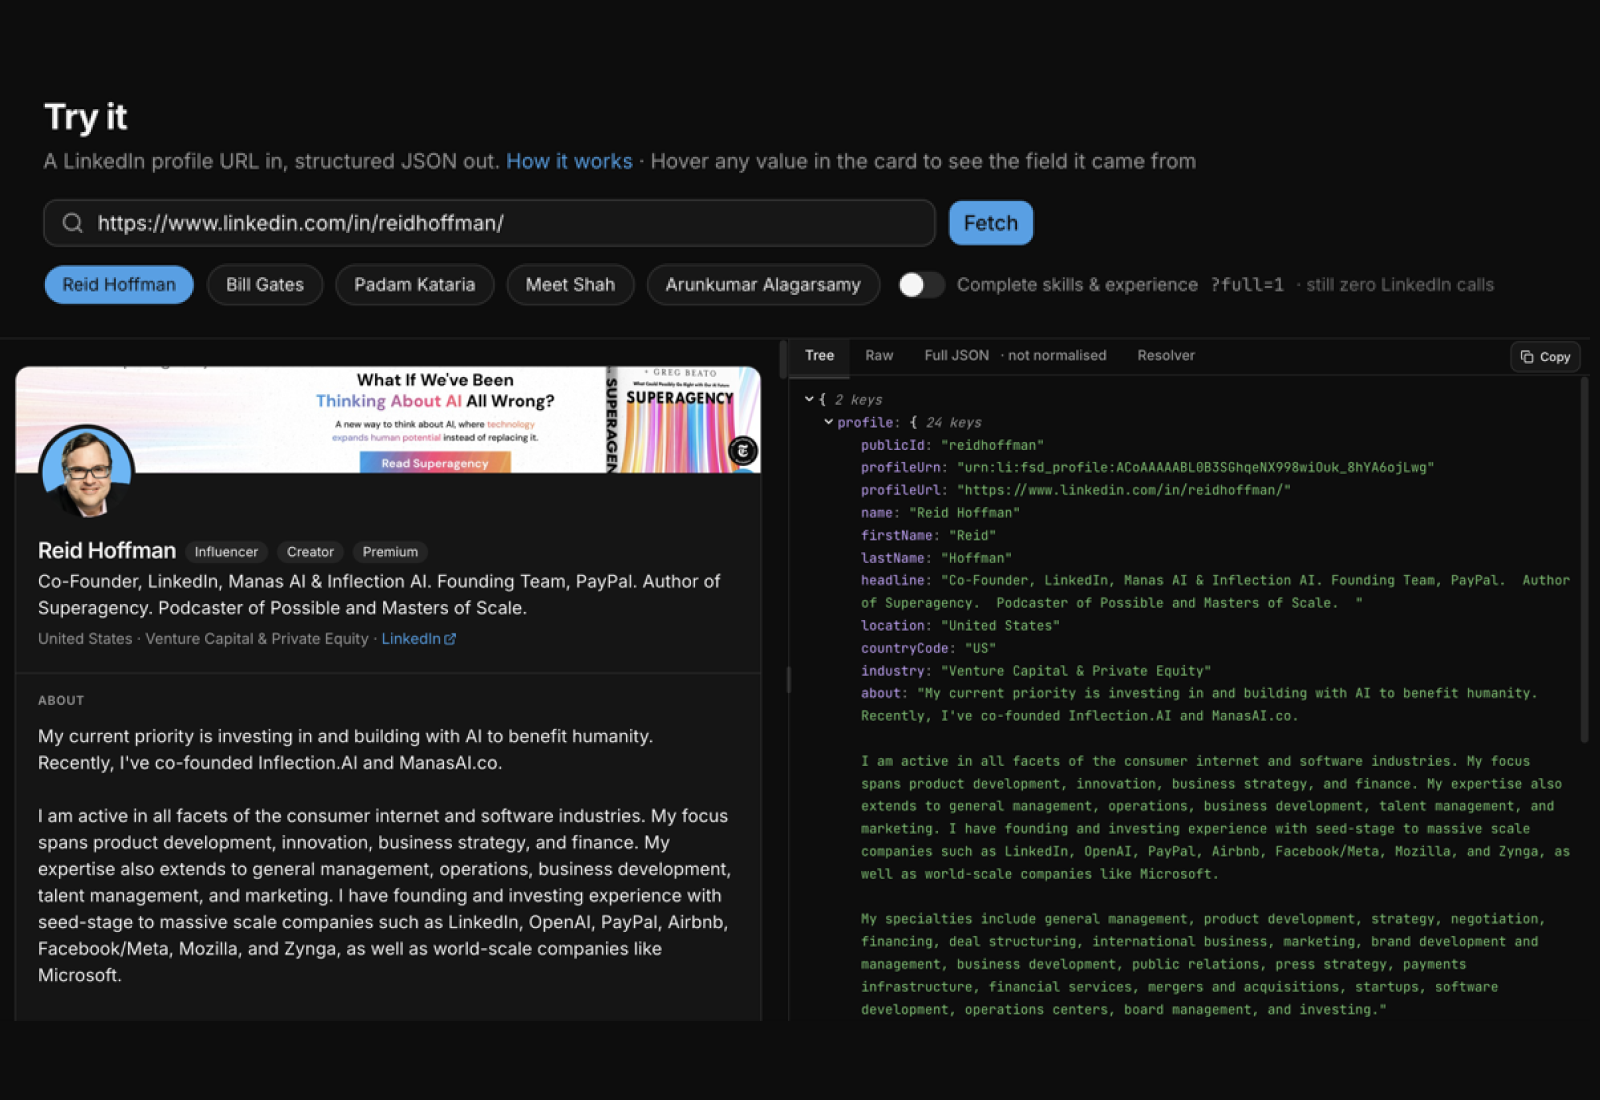This screenshot has height=1100, width=1600.
Task: Select the Reid Hoffman sample chip
Action: click(x=119, y=285)
